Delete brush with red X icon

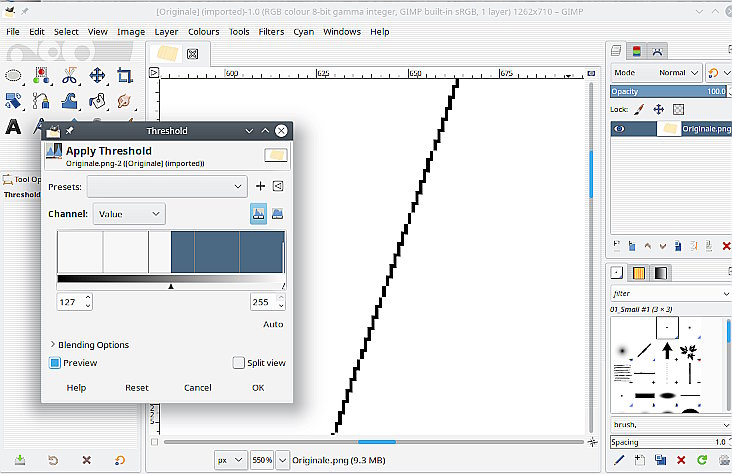point(681,460)
